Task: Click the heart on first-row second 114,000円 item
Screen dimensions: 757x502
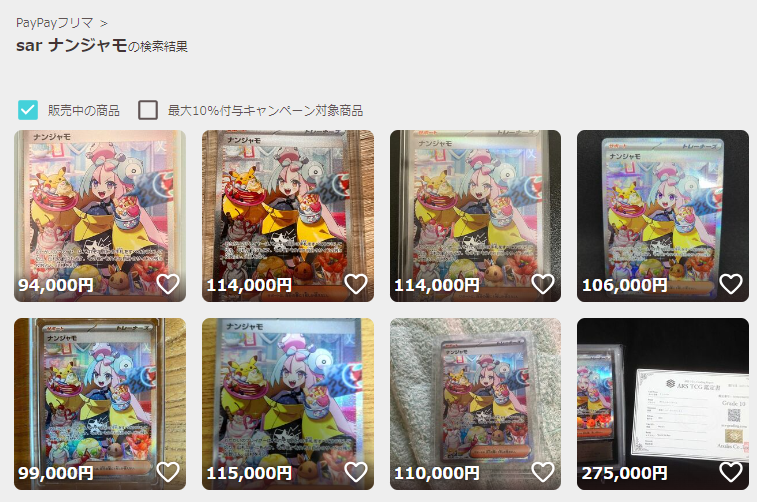Action: coord(356,284)
